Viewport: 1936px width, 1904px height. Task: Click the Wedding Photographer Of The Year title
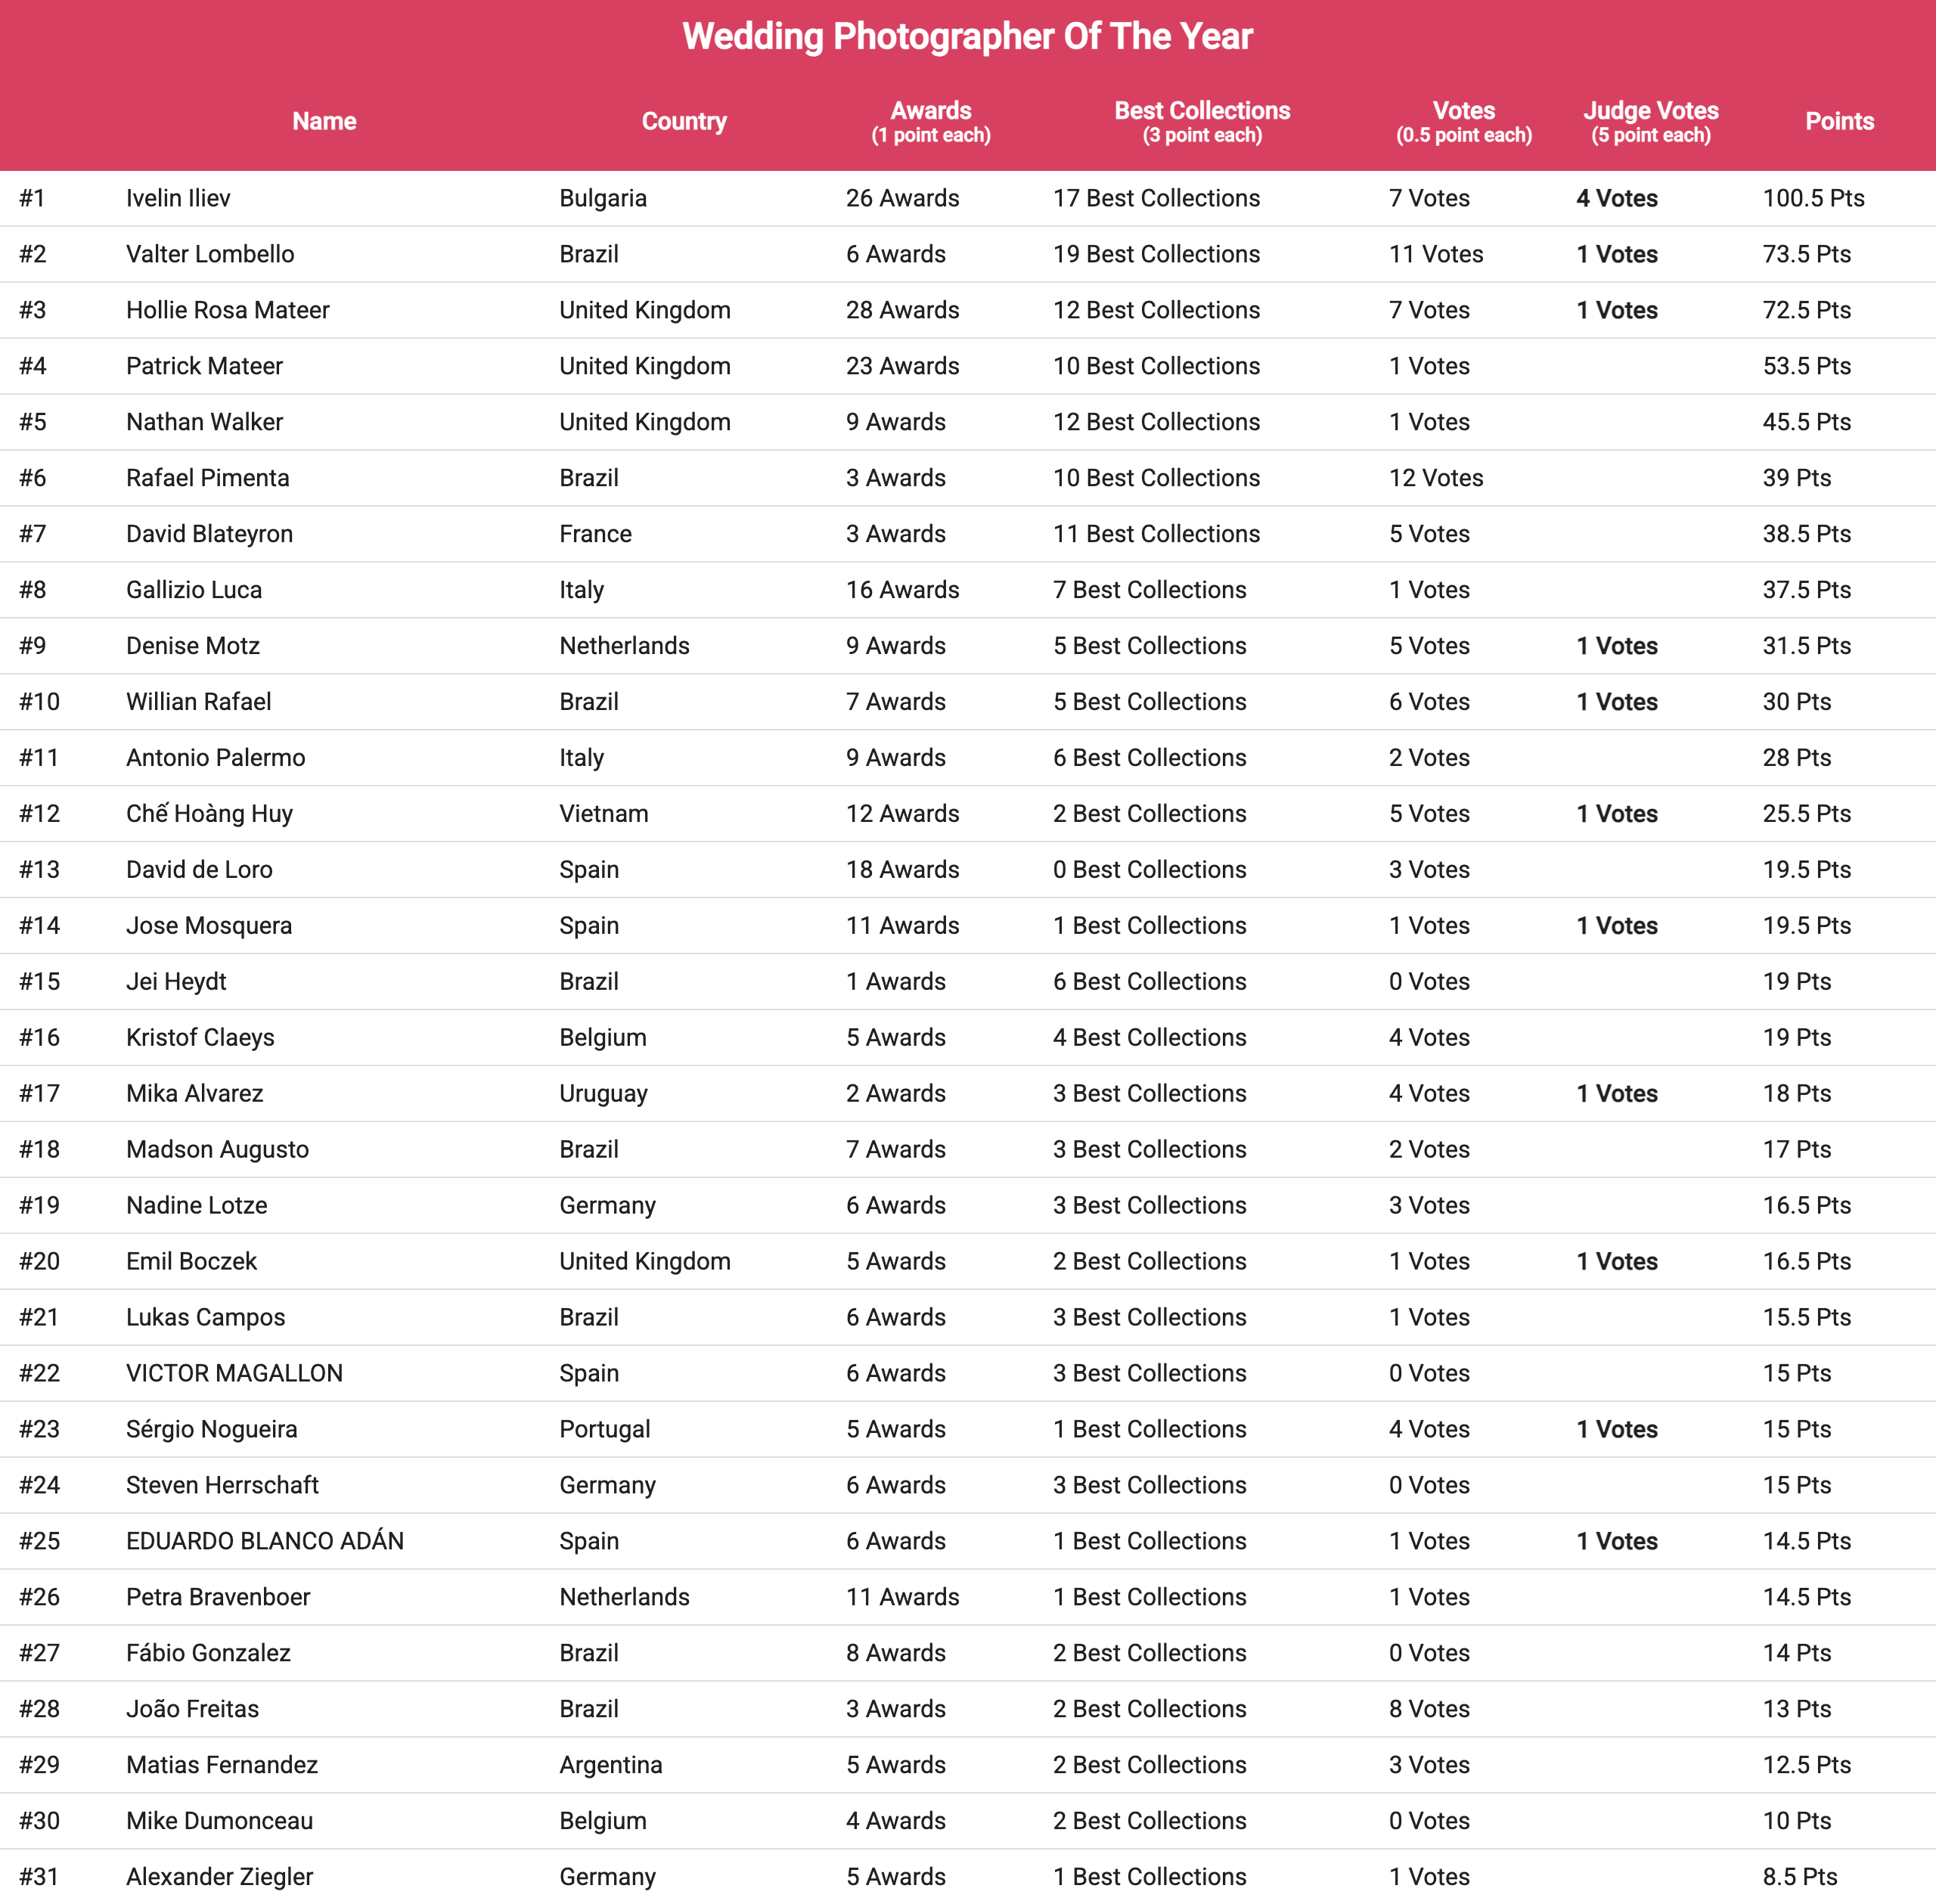pyautogui.click(x=967, y=37)
